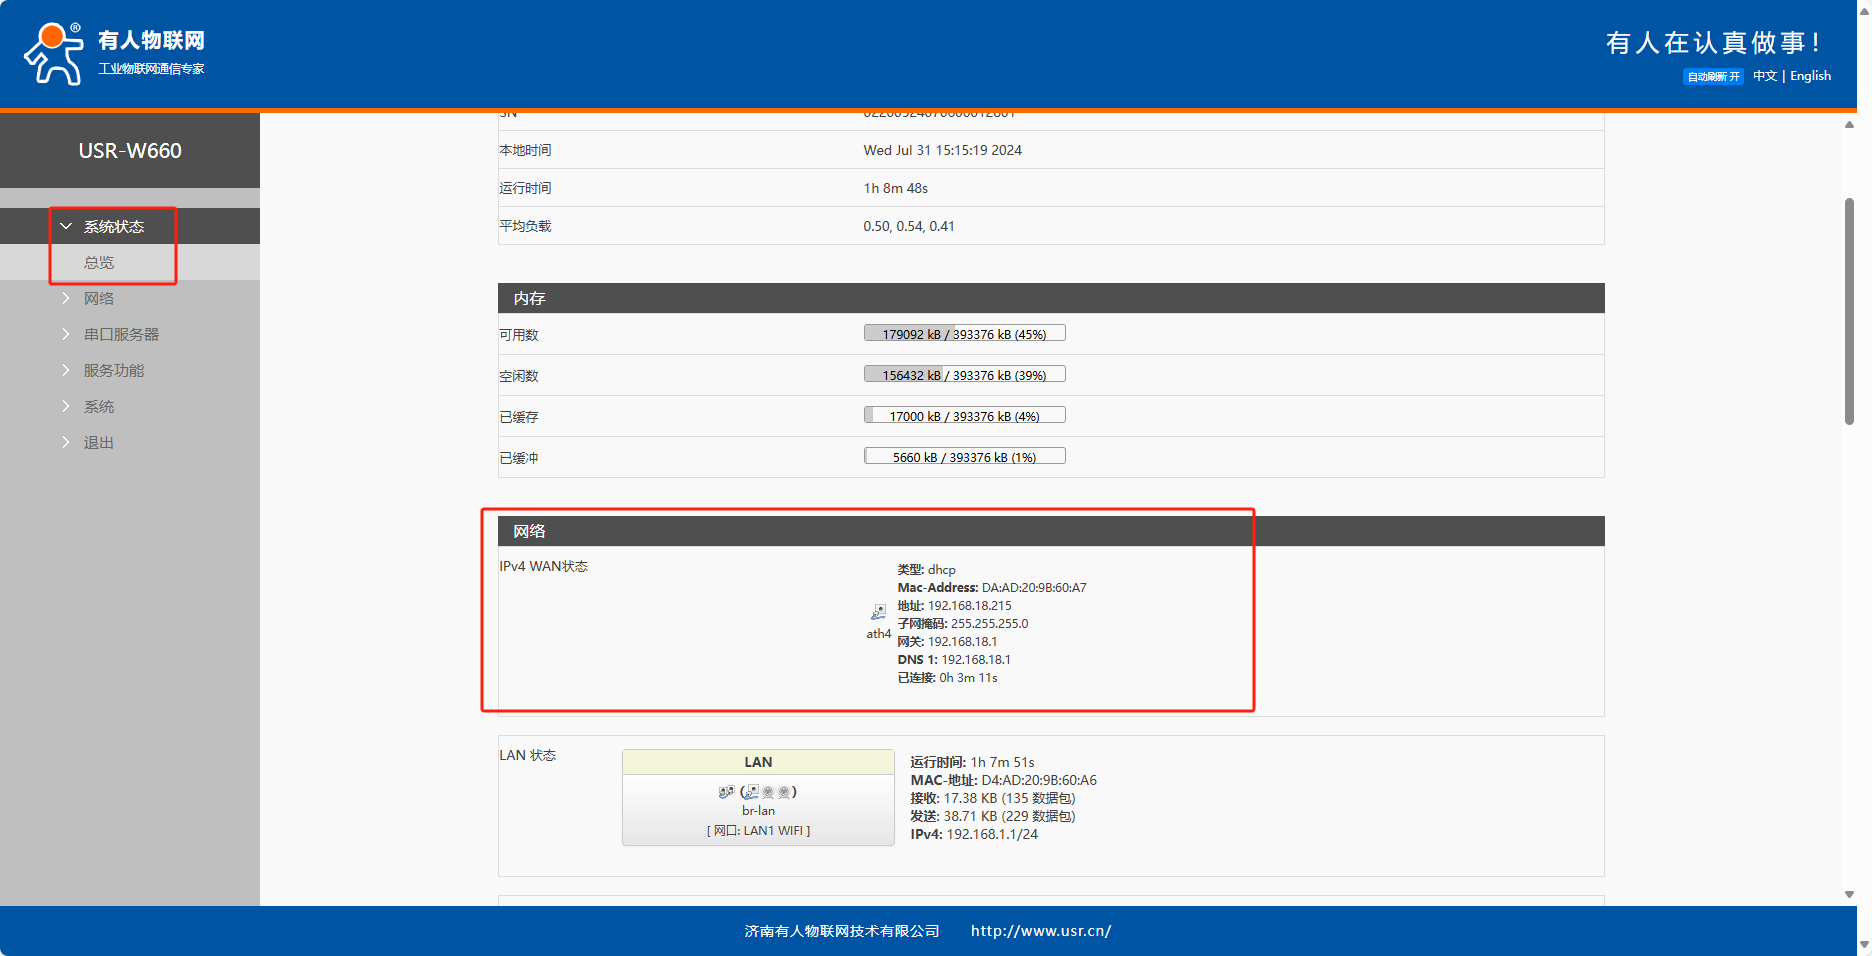Click the ath4 WAN interface icon
Screen dimensions: 1872x956
click(x=878, y=612)
